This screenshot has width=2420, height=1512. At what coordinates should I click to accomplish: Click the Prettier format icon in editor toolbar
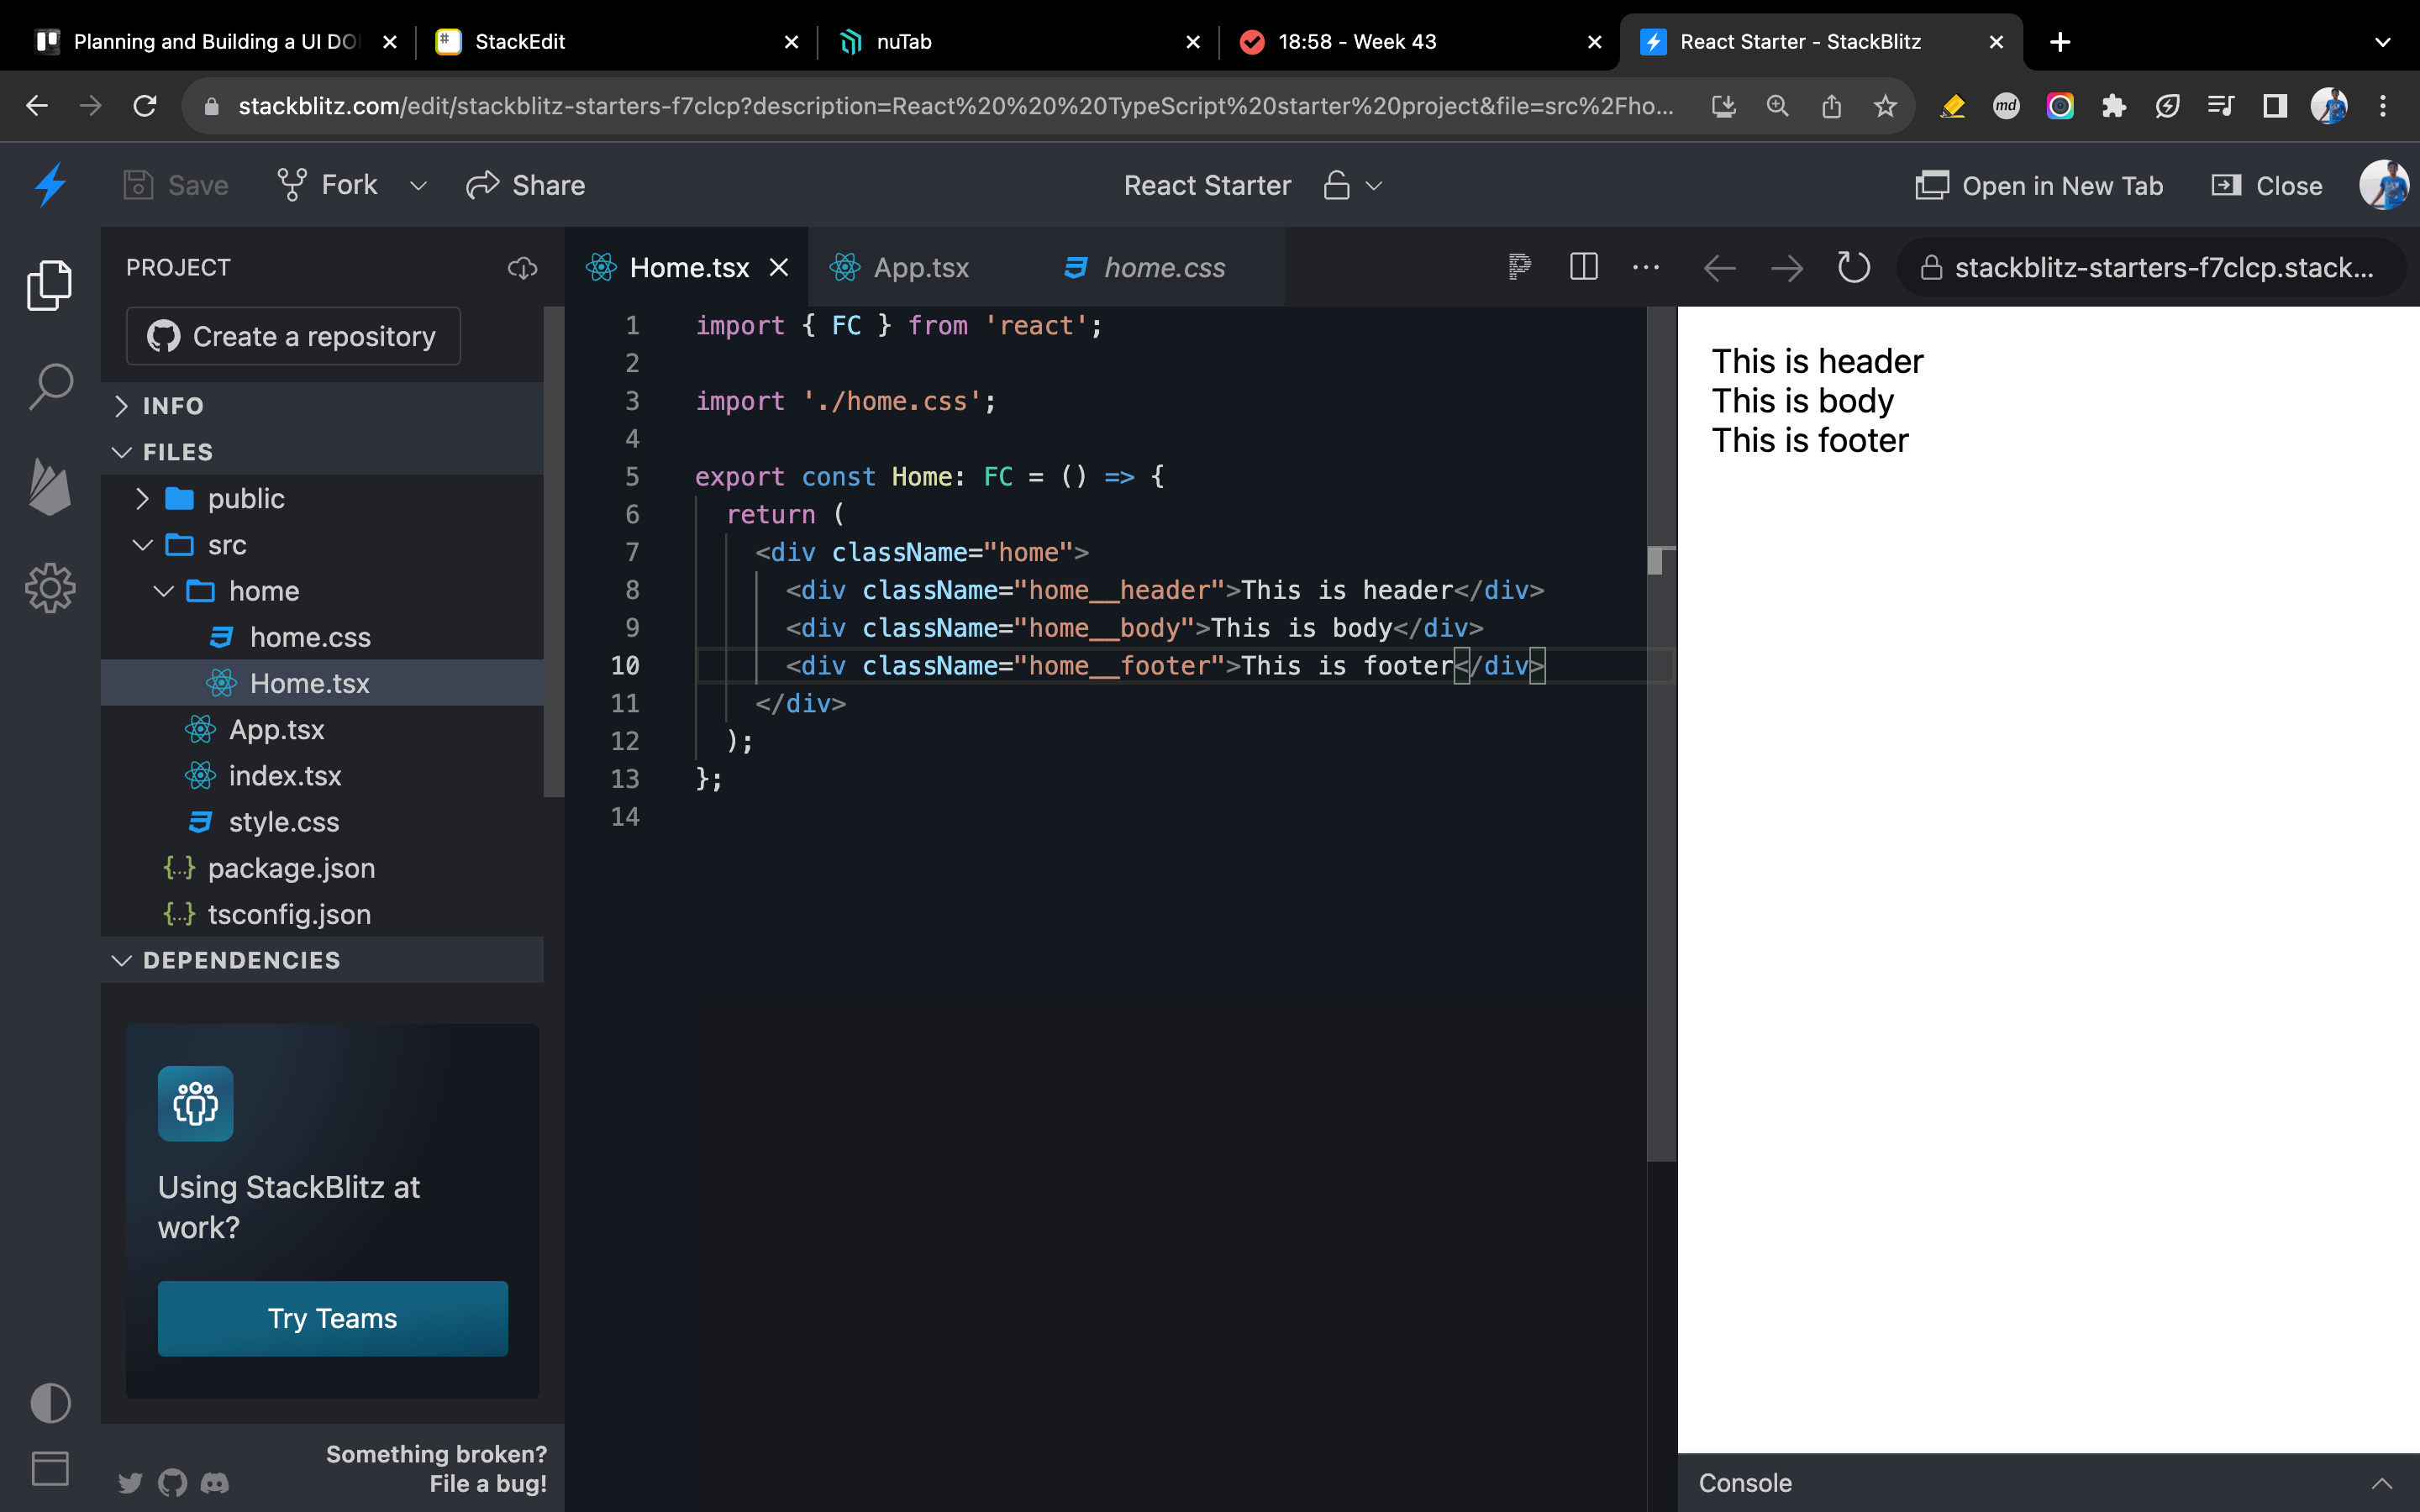tap(1519, 267)
